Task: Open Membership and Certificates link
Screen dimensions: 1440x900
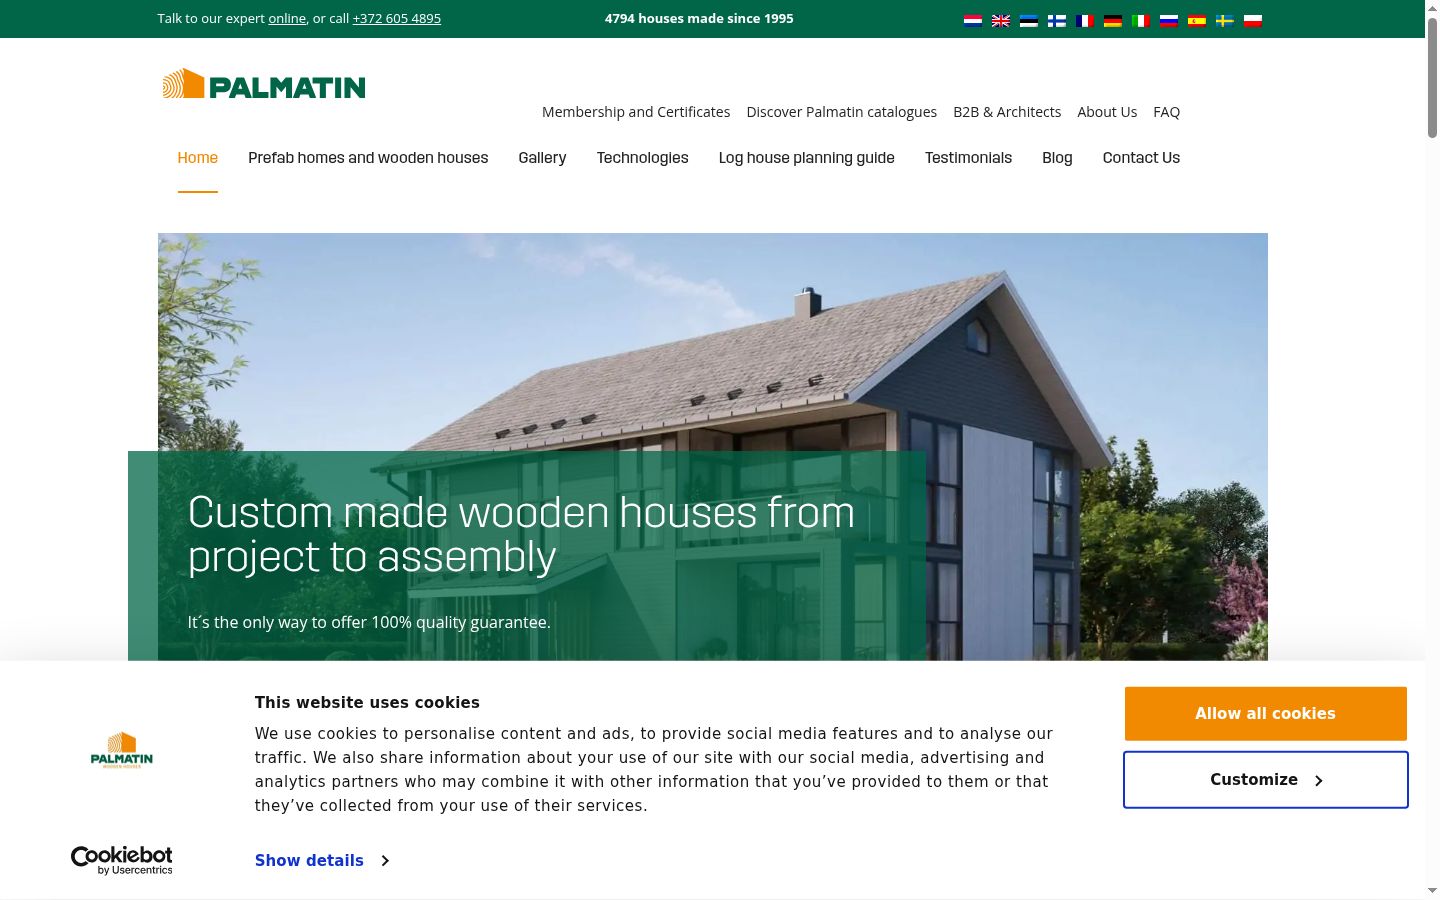Action: click(x=636, y=112)
